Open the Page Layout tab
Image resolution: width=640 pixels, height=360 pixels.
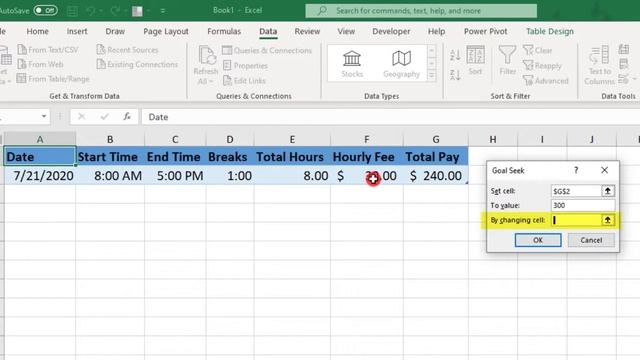[x=166, y=31]
